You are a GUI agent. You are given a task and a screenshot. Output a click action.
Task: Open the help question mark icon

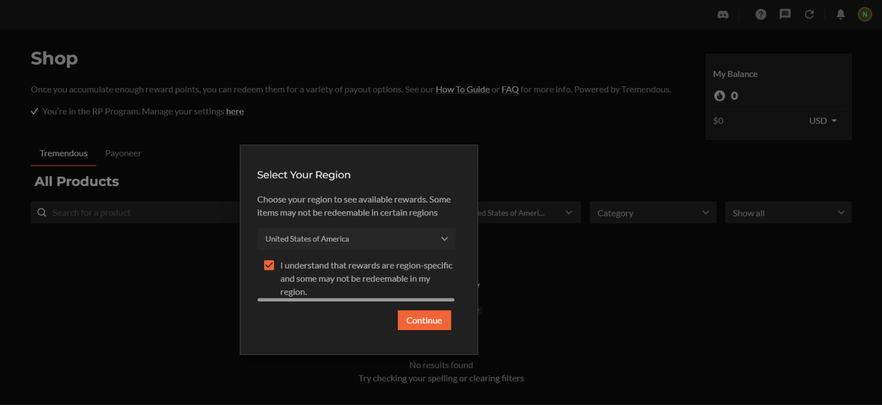click(760, 15)
